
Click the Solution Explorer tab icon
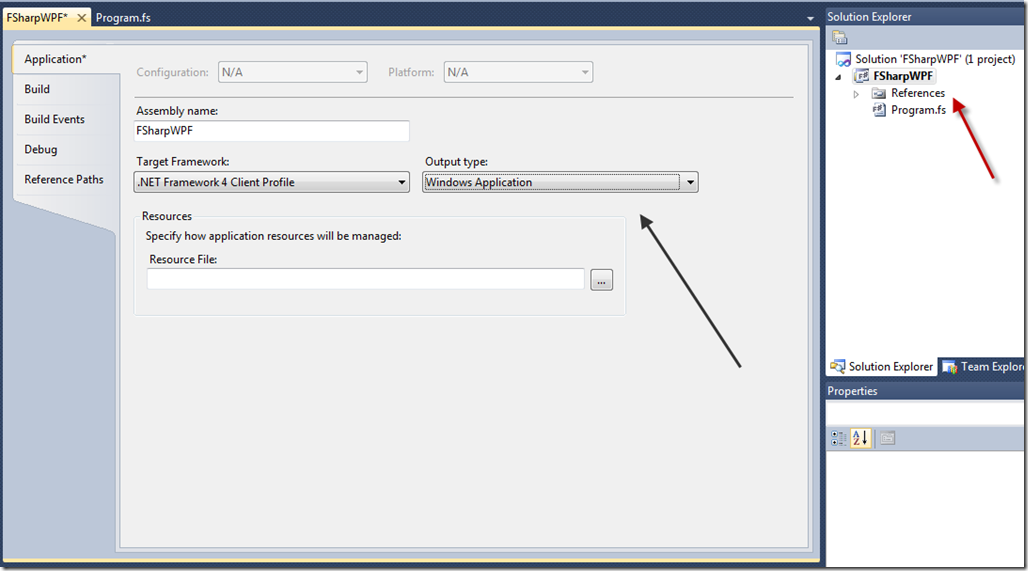(838, 366)
